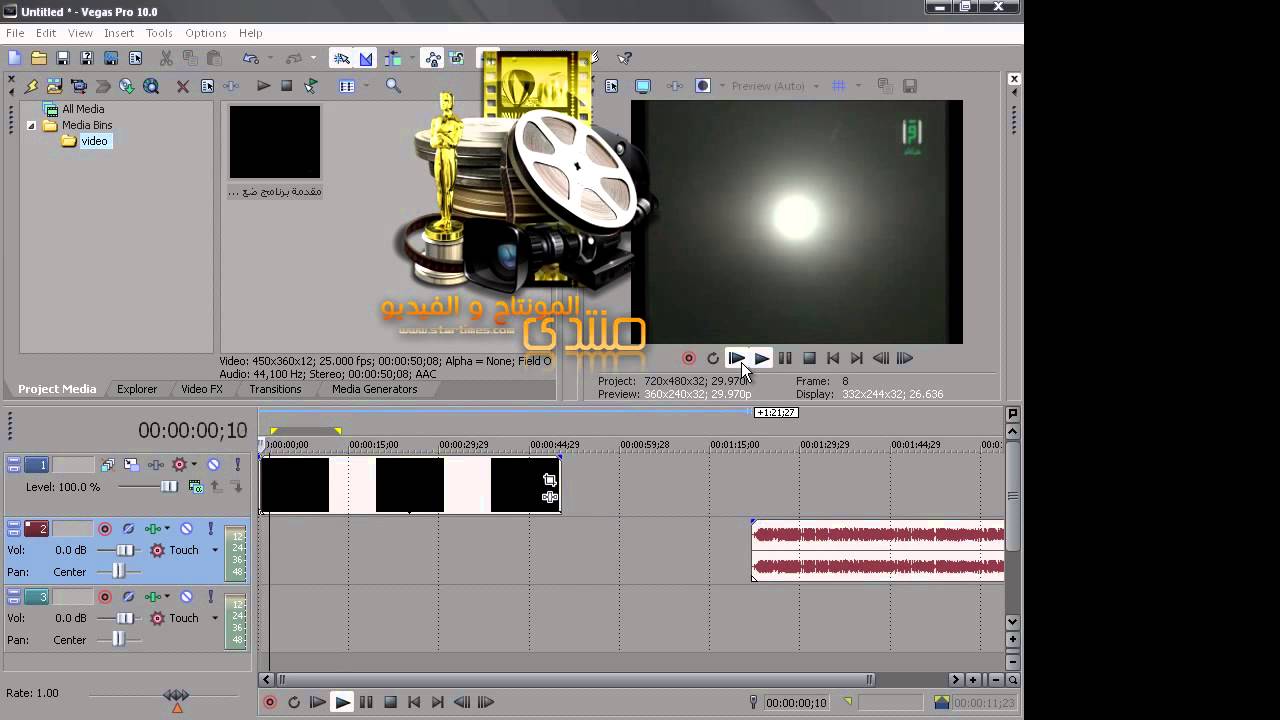Click the Capture Video icon
1280x720 pixels.
pos(79,86)
